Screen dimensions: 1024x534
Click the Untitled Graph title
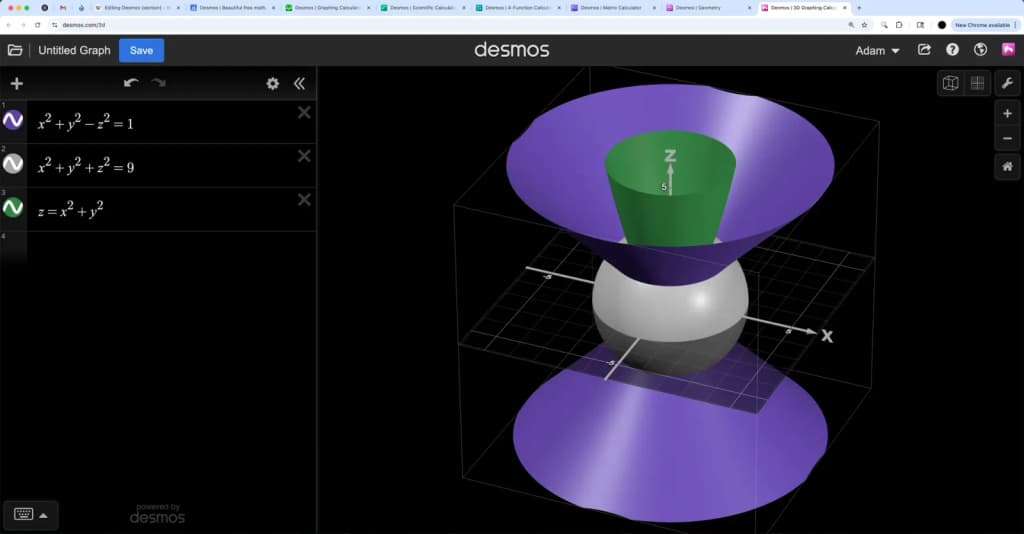coord(74,50)
